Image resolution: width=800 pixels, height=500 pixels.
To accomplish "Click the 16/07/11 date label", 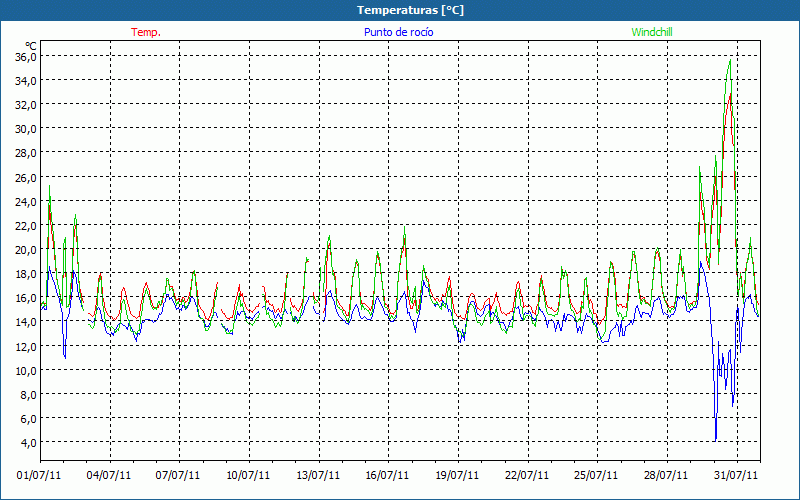I will [x=387, y=475].
